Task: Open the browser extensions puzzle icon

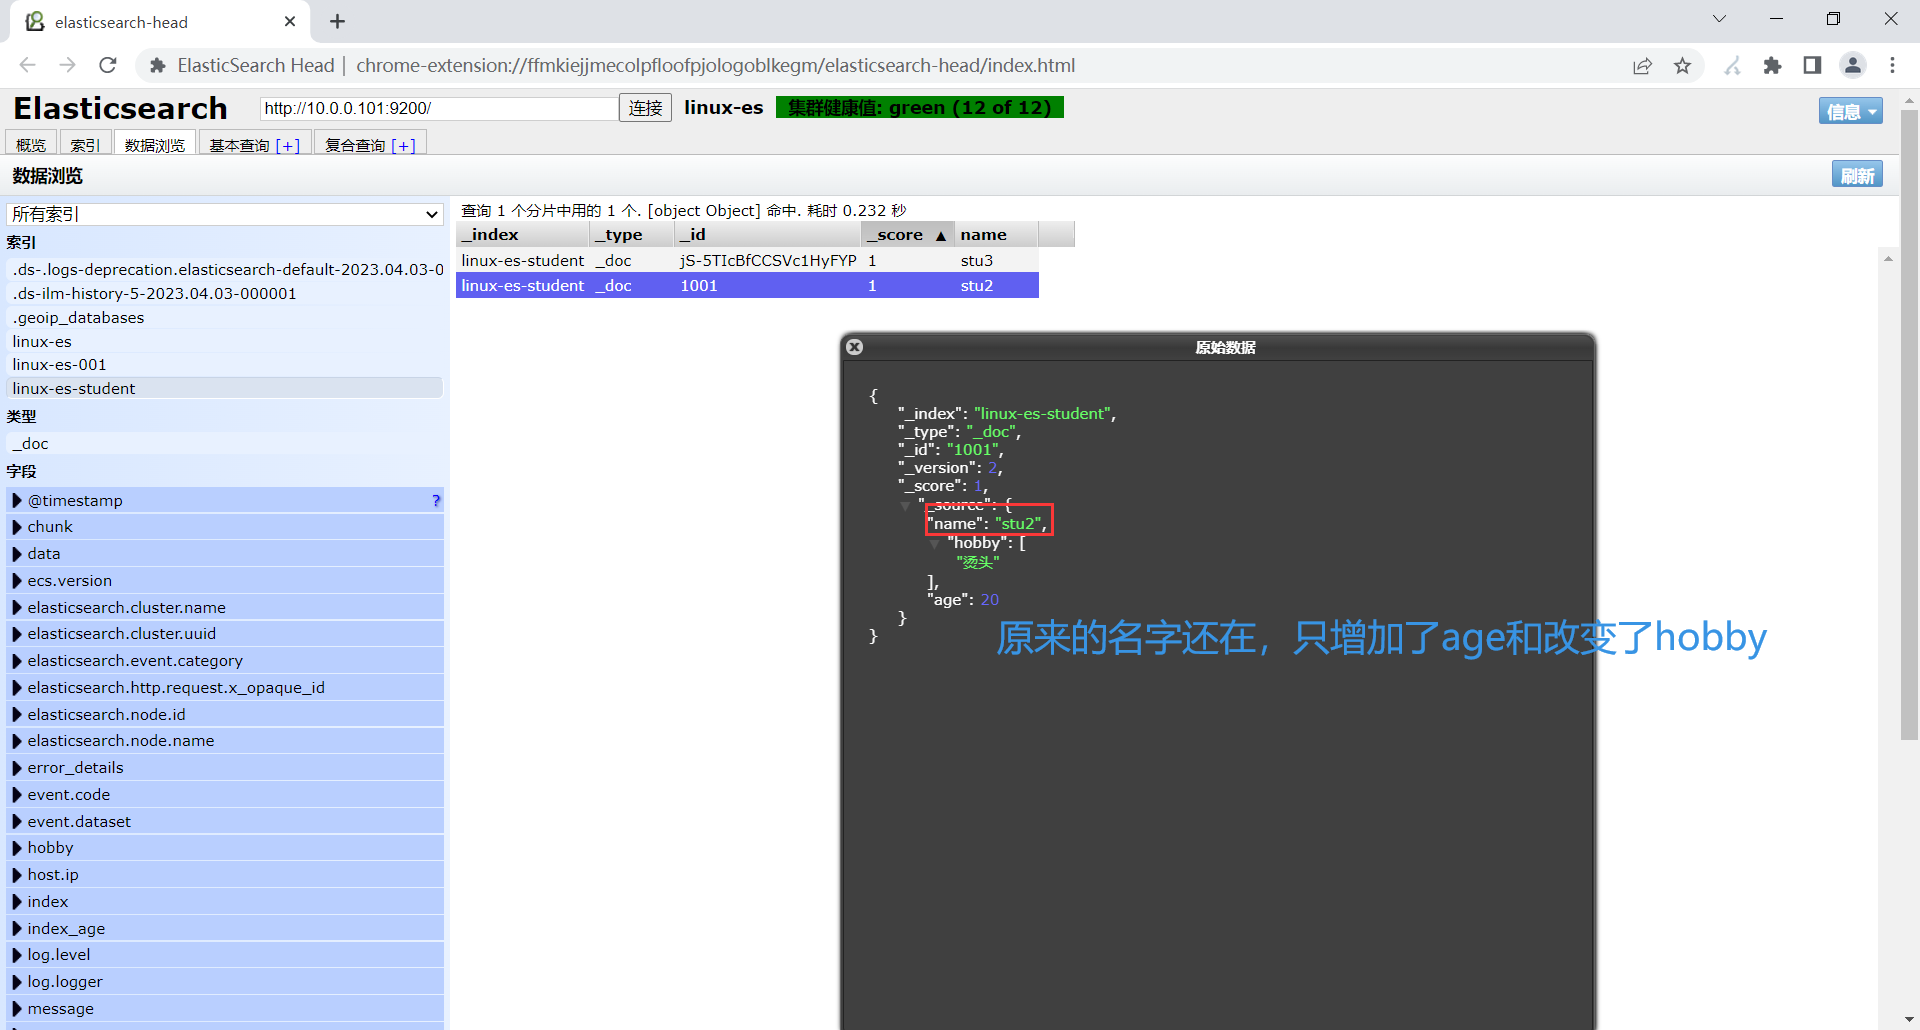Action: (1773, 65)
